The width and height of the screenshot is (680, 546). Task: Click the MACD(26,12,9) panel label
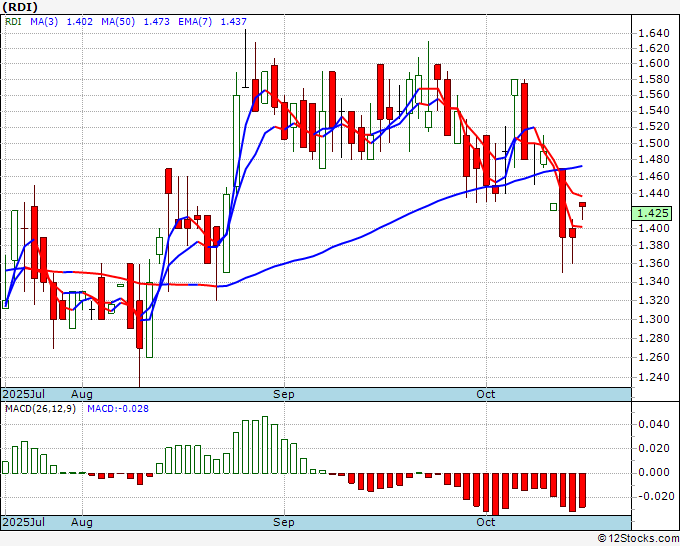pos(40,409)
